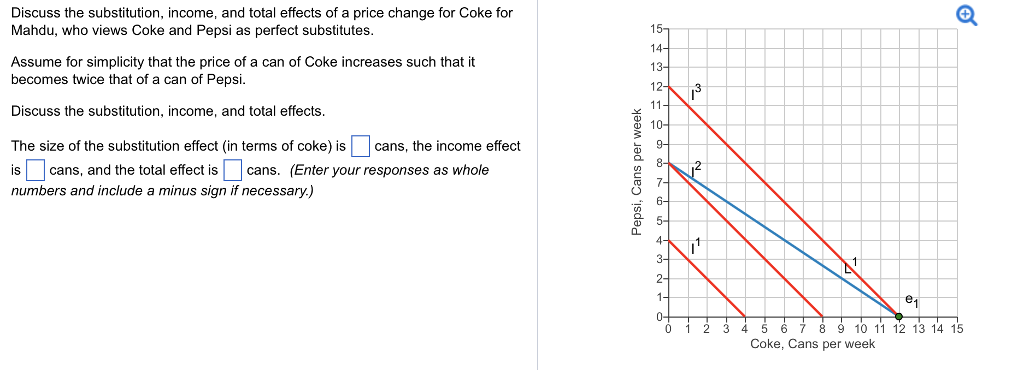
Task: Click 4 on the horizontal Coke axis
Action: coord(745,329)
